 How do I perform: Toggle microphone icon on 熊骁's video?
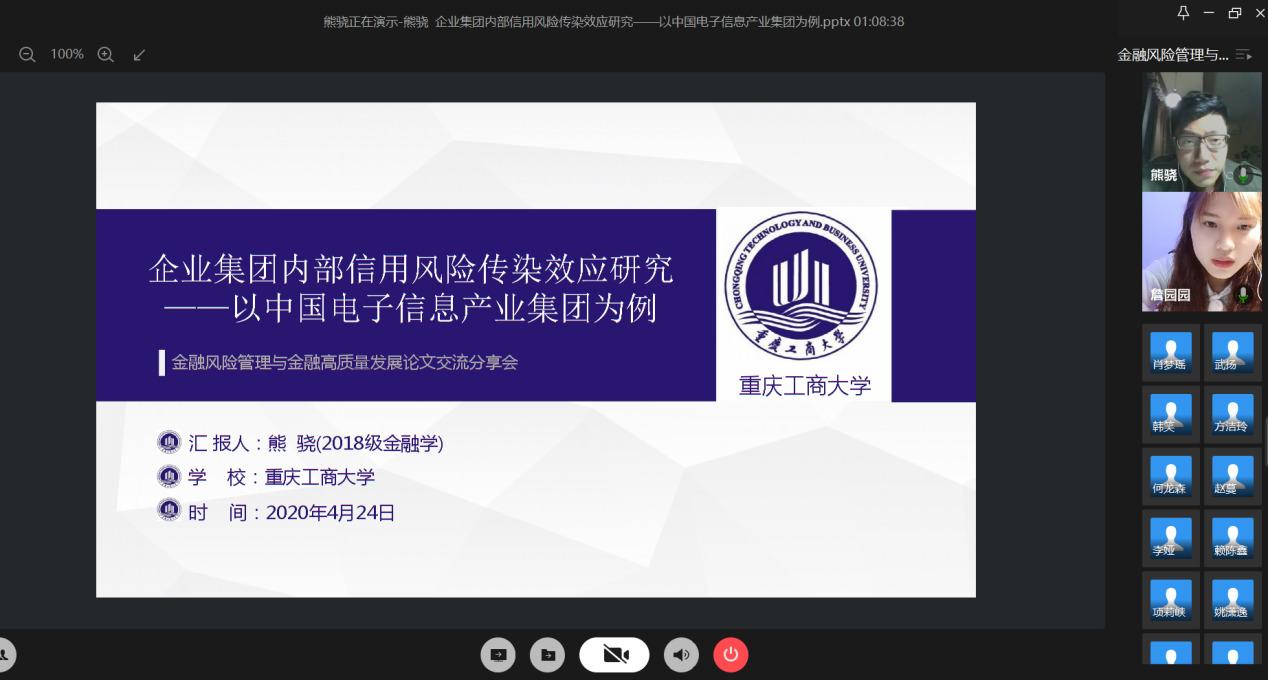click(x=1243, y=175)
